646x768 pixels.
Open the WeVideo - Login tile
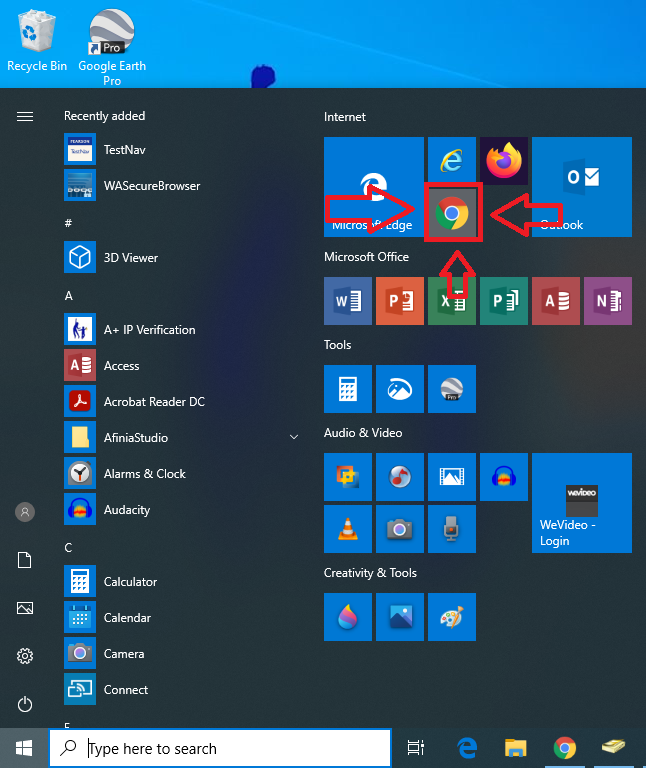(x=582, y=503)
